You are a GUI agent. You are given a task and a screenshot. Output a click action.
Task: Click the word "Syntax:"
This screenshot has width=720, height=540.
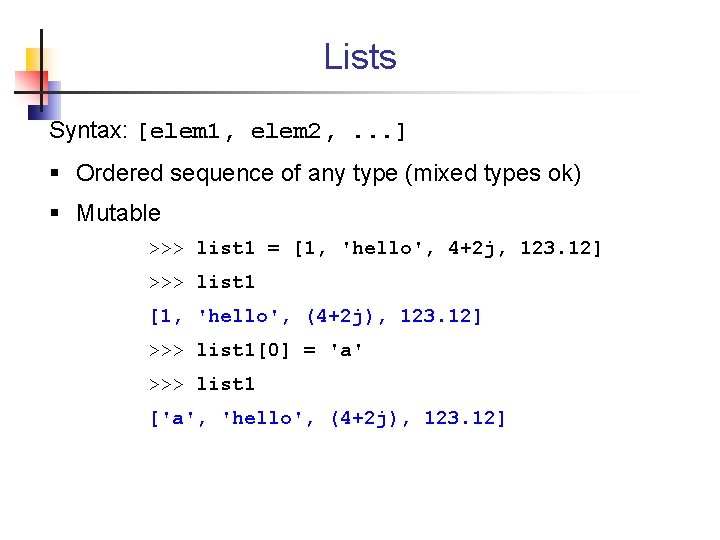click(88, 130)
